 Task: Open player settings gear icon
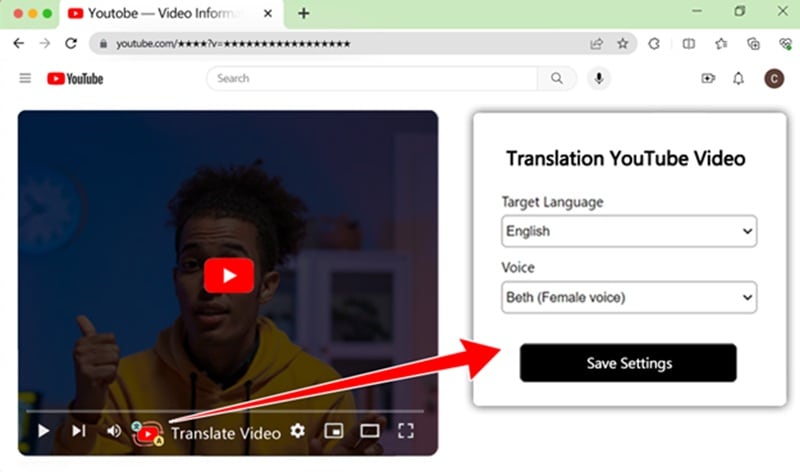[x=298, y=431]
